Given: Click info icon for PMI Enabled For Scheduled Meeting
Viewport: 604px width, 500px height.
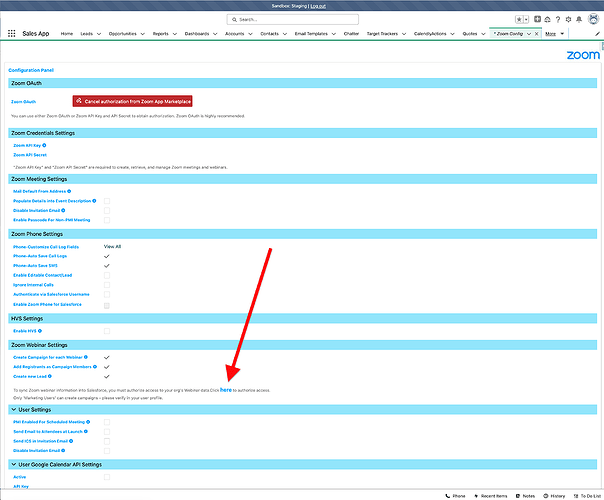Looking at the screenshot, I should (x=88, y=422).
